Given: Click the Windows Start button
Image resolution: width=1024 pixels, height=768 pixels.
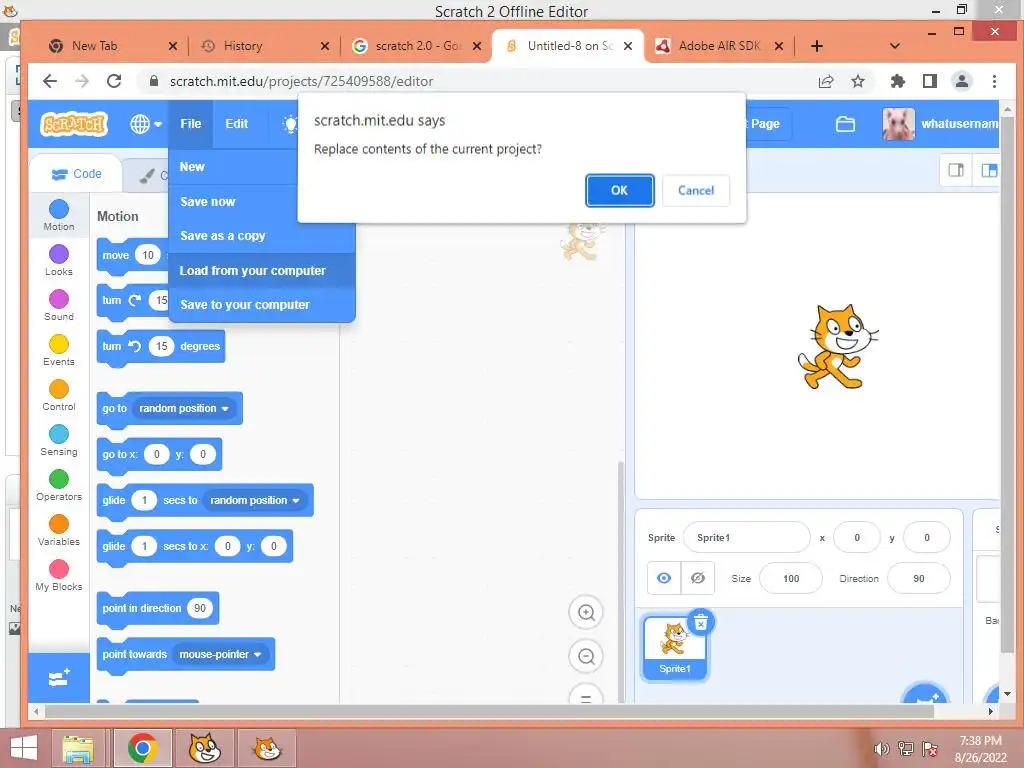Looking at the screenshot, I should 24,749.
